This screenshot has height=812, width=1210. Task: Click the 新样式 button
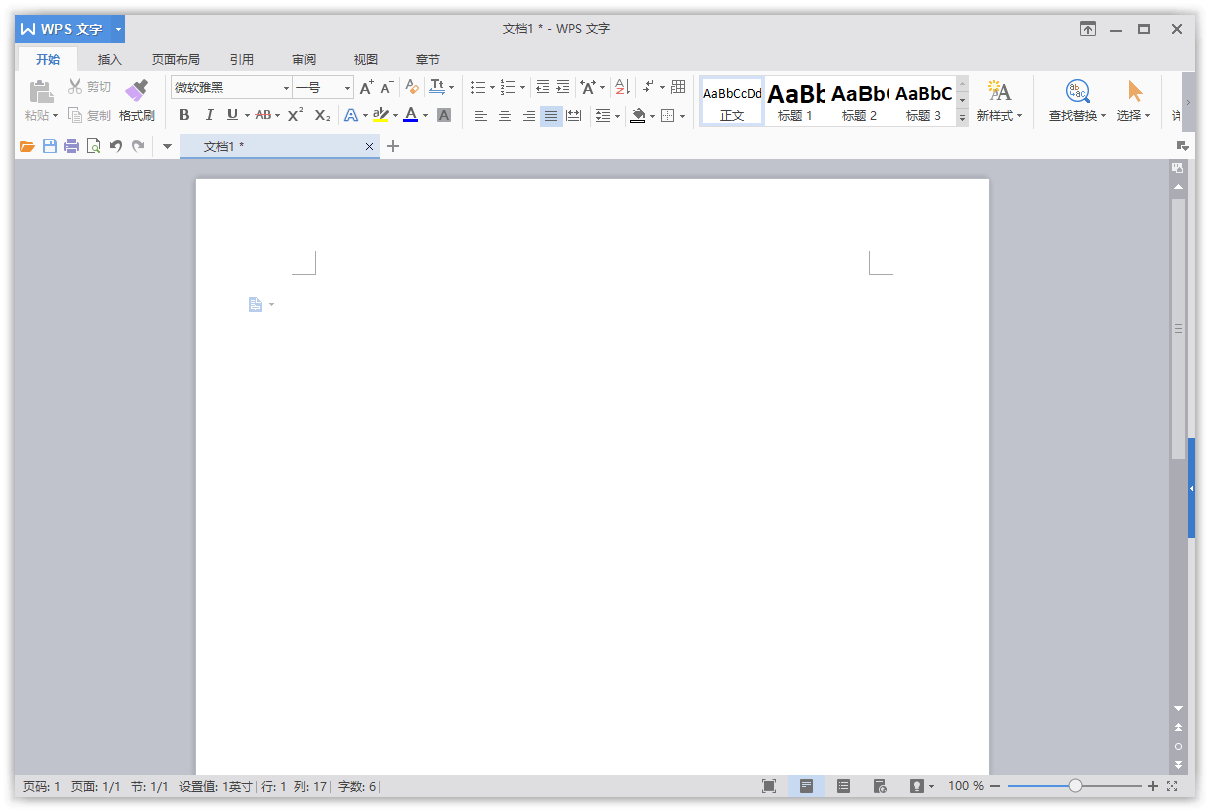pyautogui.click(x=999, y=100)
